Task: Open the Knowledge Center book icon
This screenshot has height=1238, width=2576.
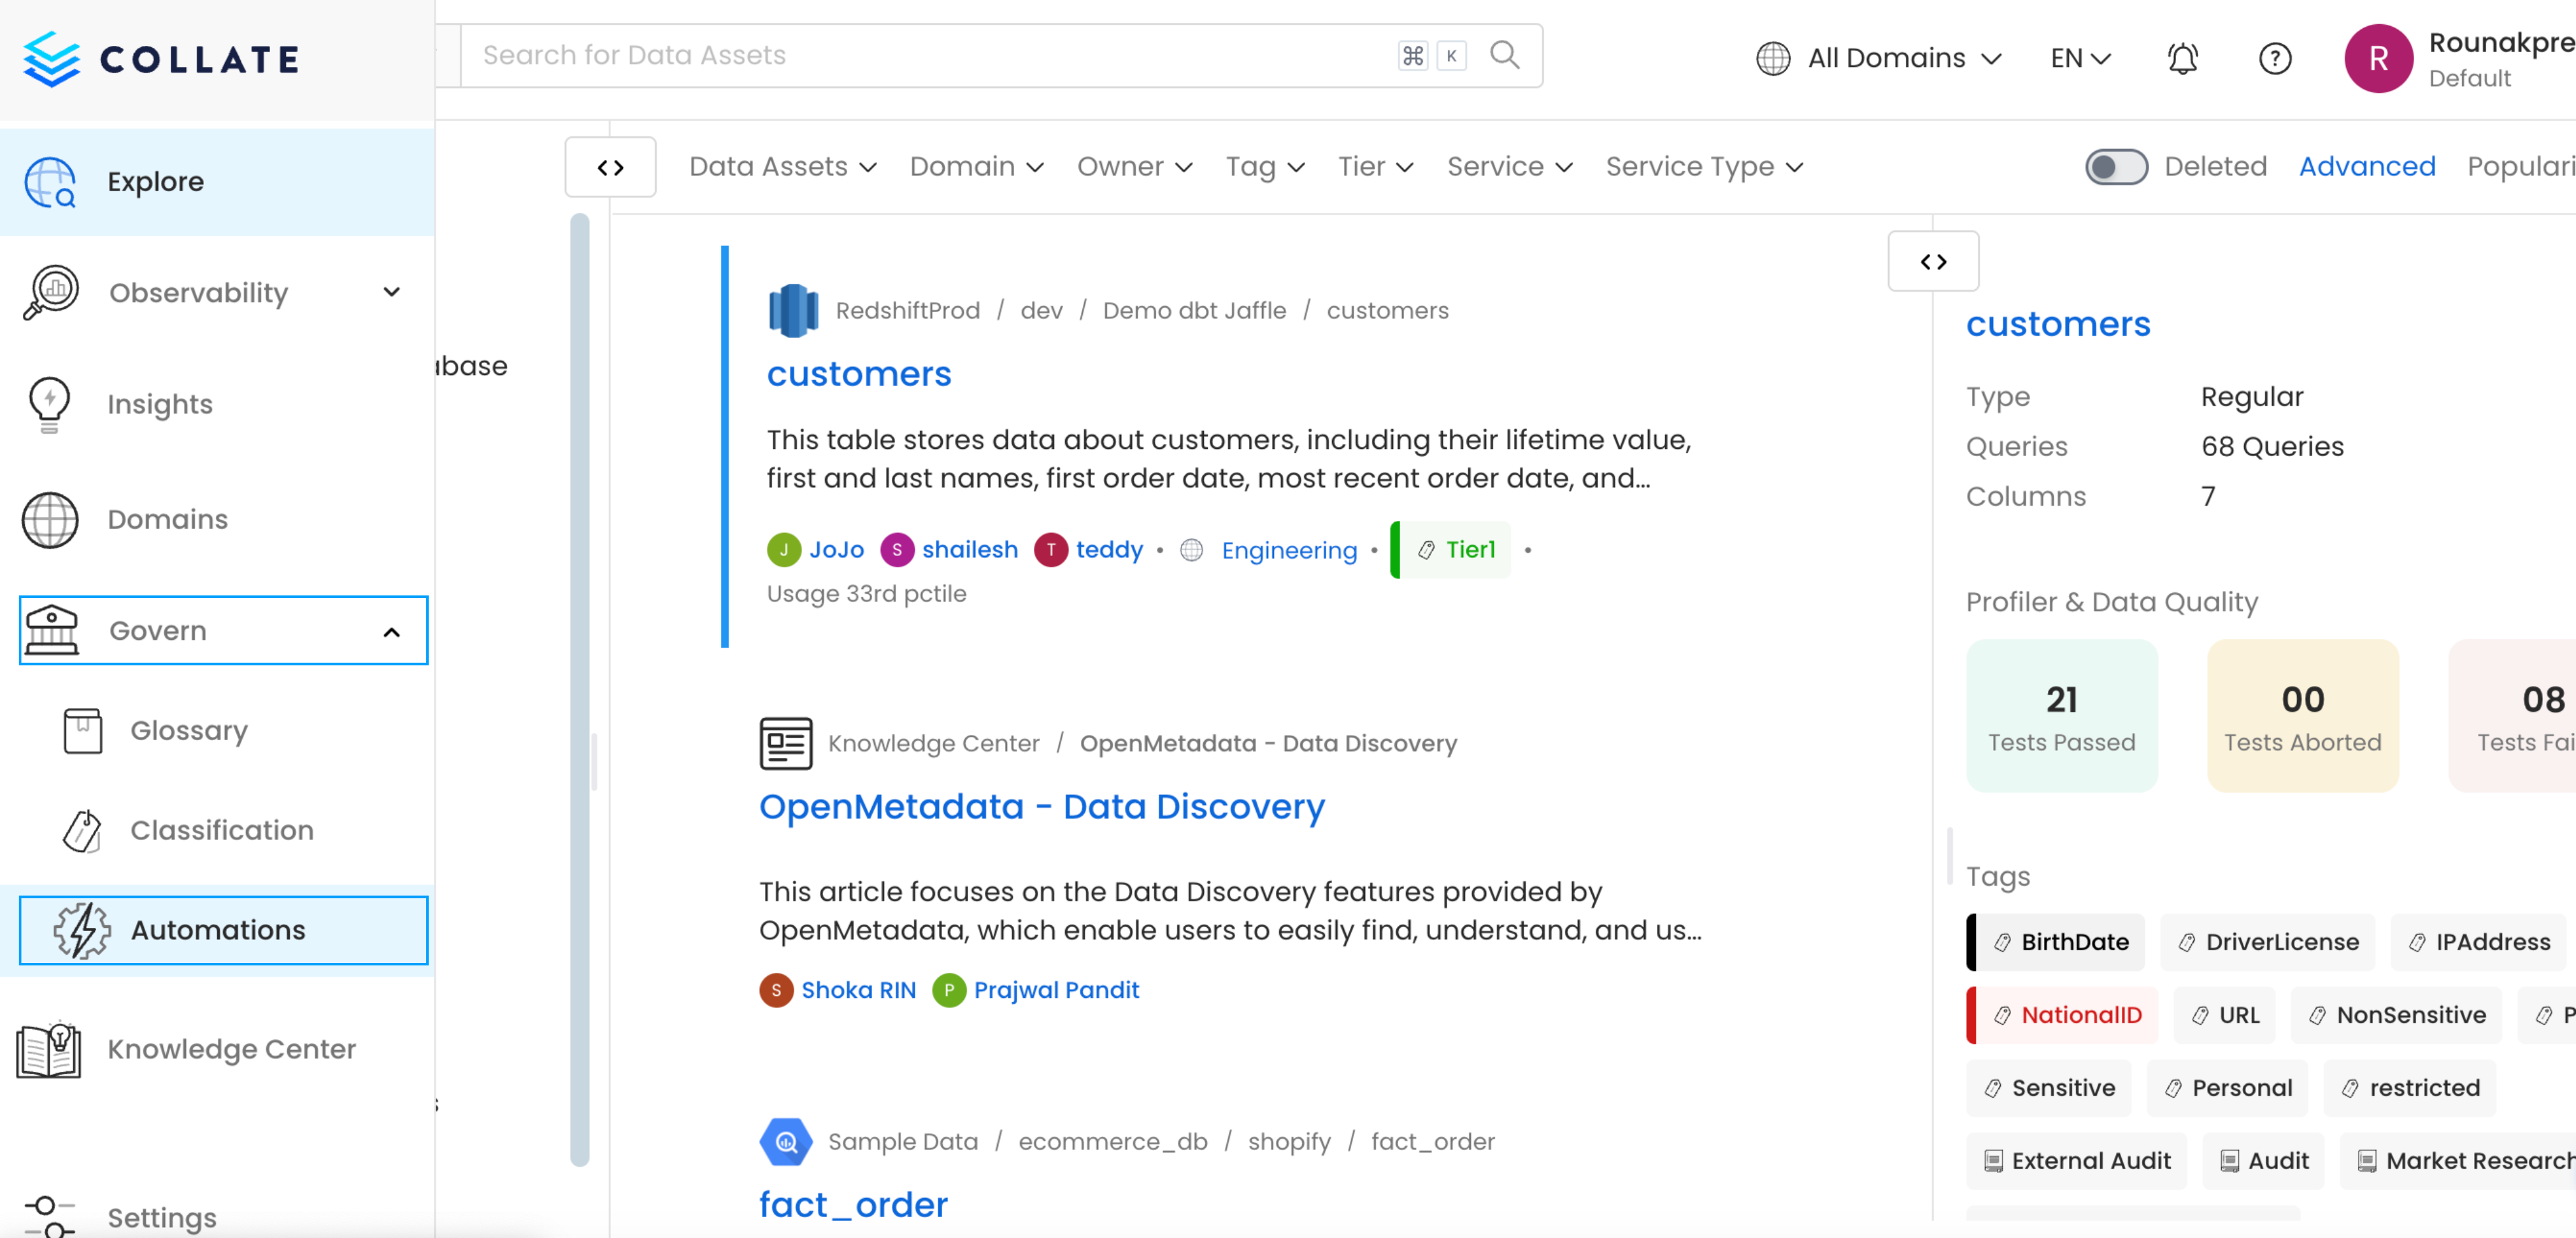Action: point(48,1049)
